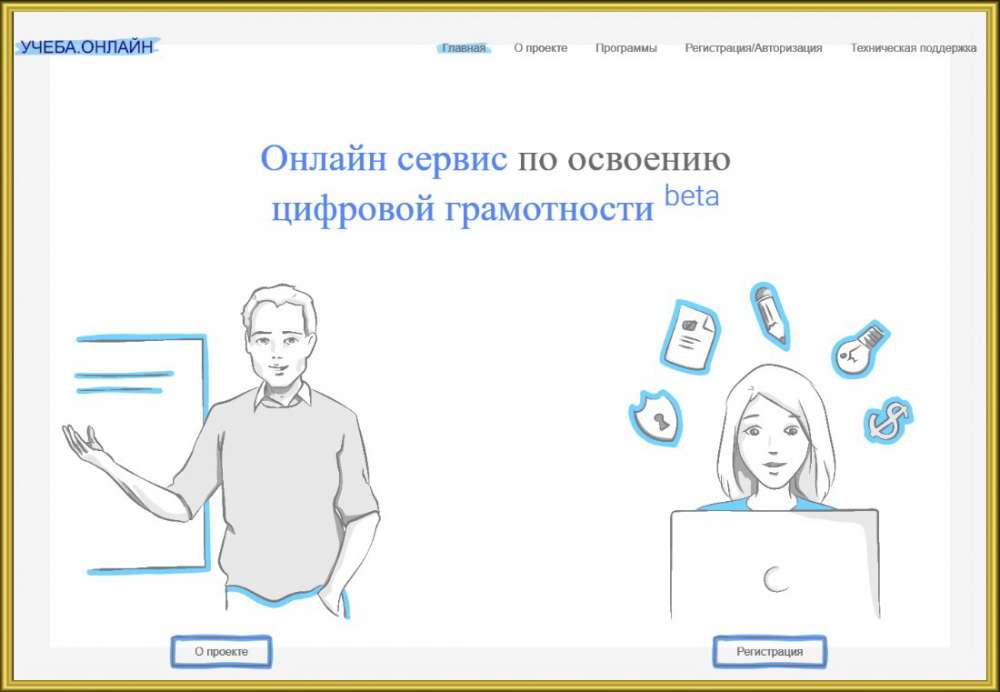The height and width of the screenshot is (692, 1000).
Task: Click the Регистрация button under the laptop
Action: point(769,652)
